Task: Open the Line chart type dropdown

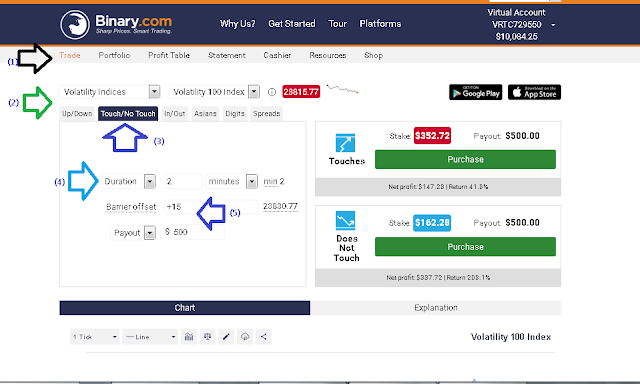Action: (x=150, y=337)
